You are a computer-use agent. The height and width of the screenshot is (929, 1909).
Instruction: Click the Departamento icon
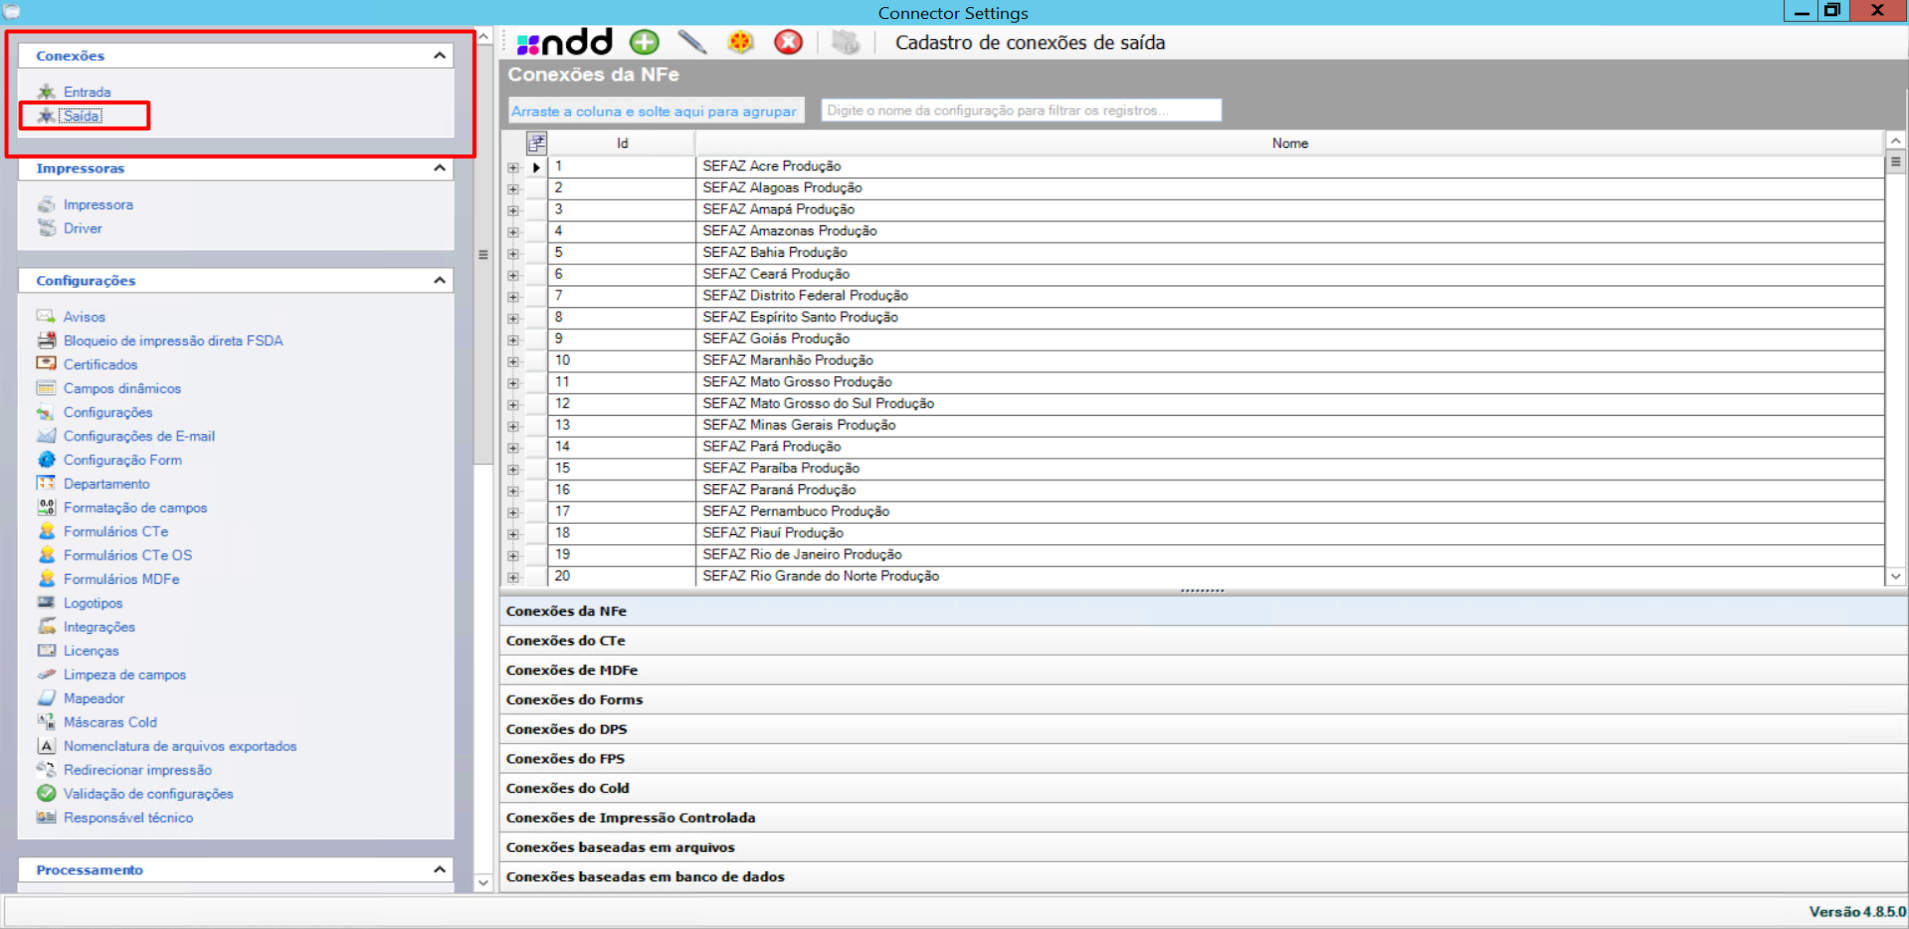(x=46, y=484)
